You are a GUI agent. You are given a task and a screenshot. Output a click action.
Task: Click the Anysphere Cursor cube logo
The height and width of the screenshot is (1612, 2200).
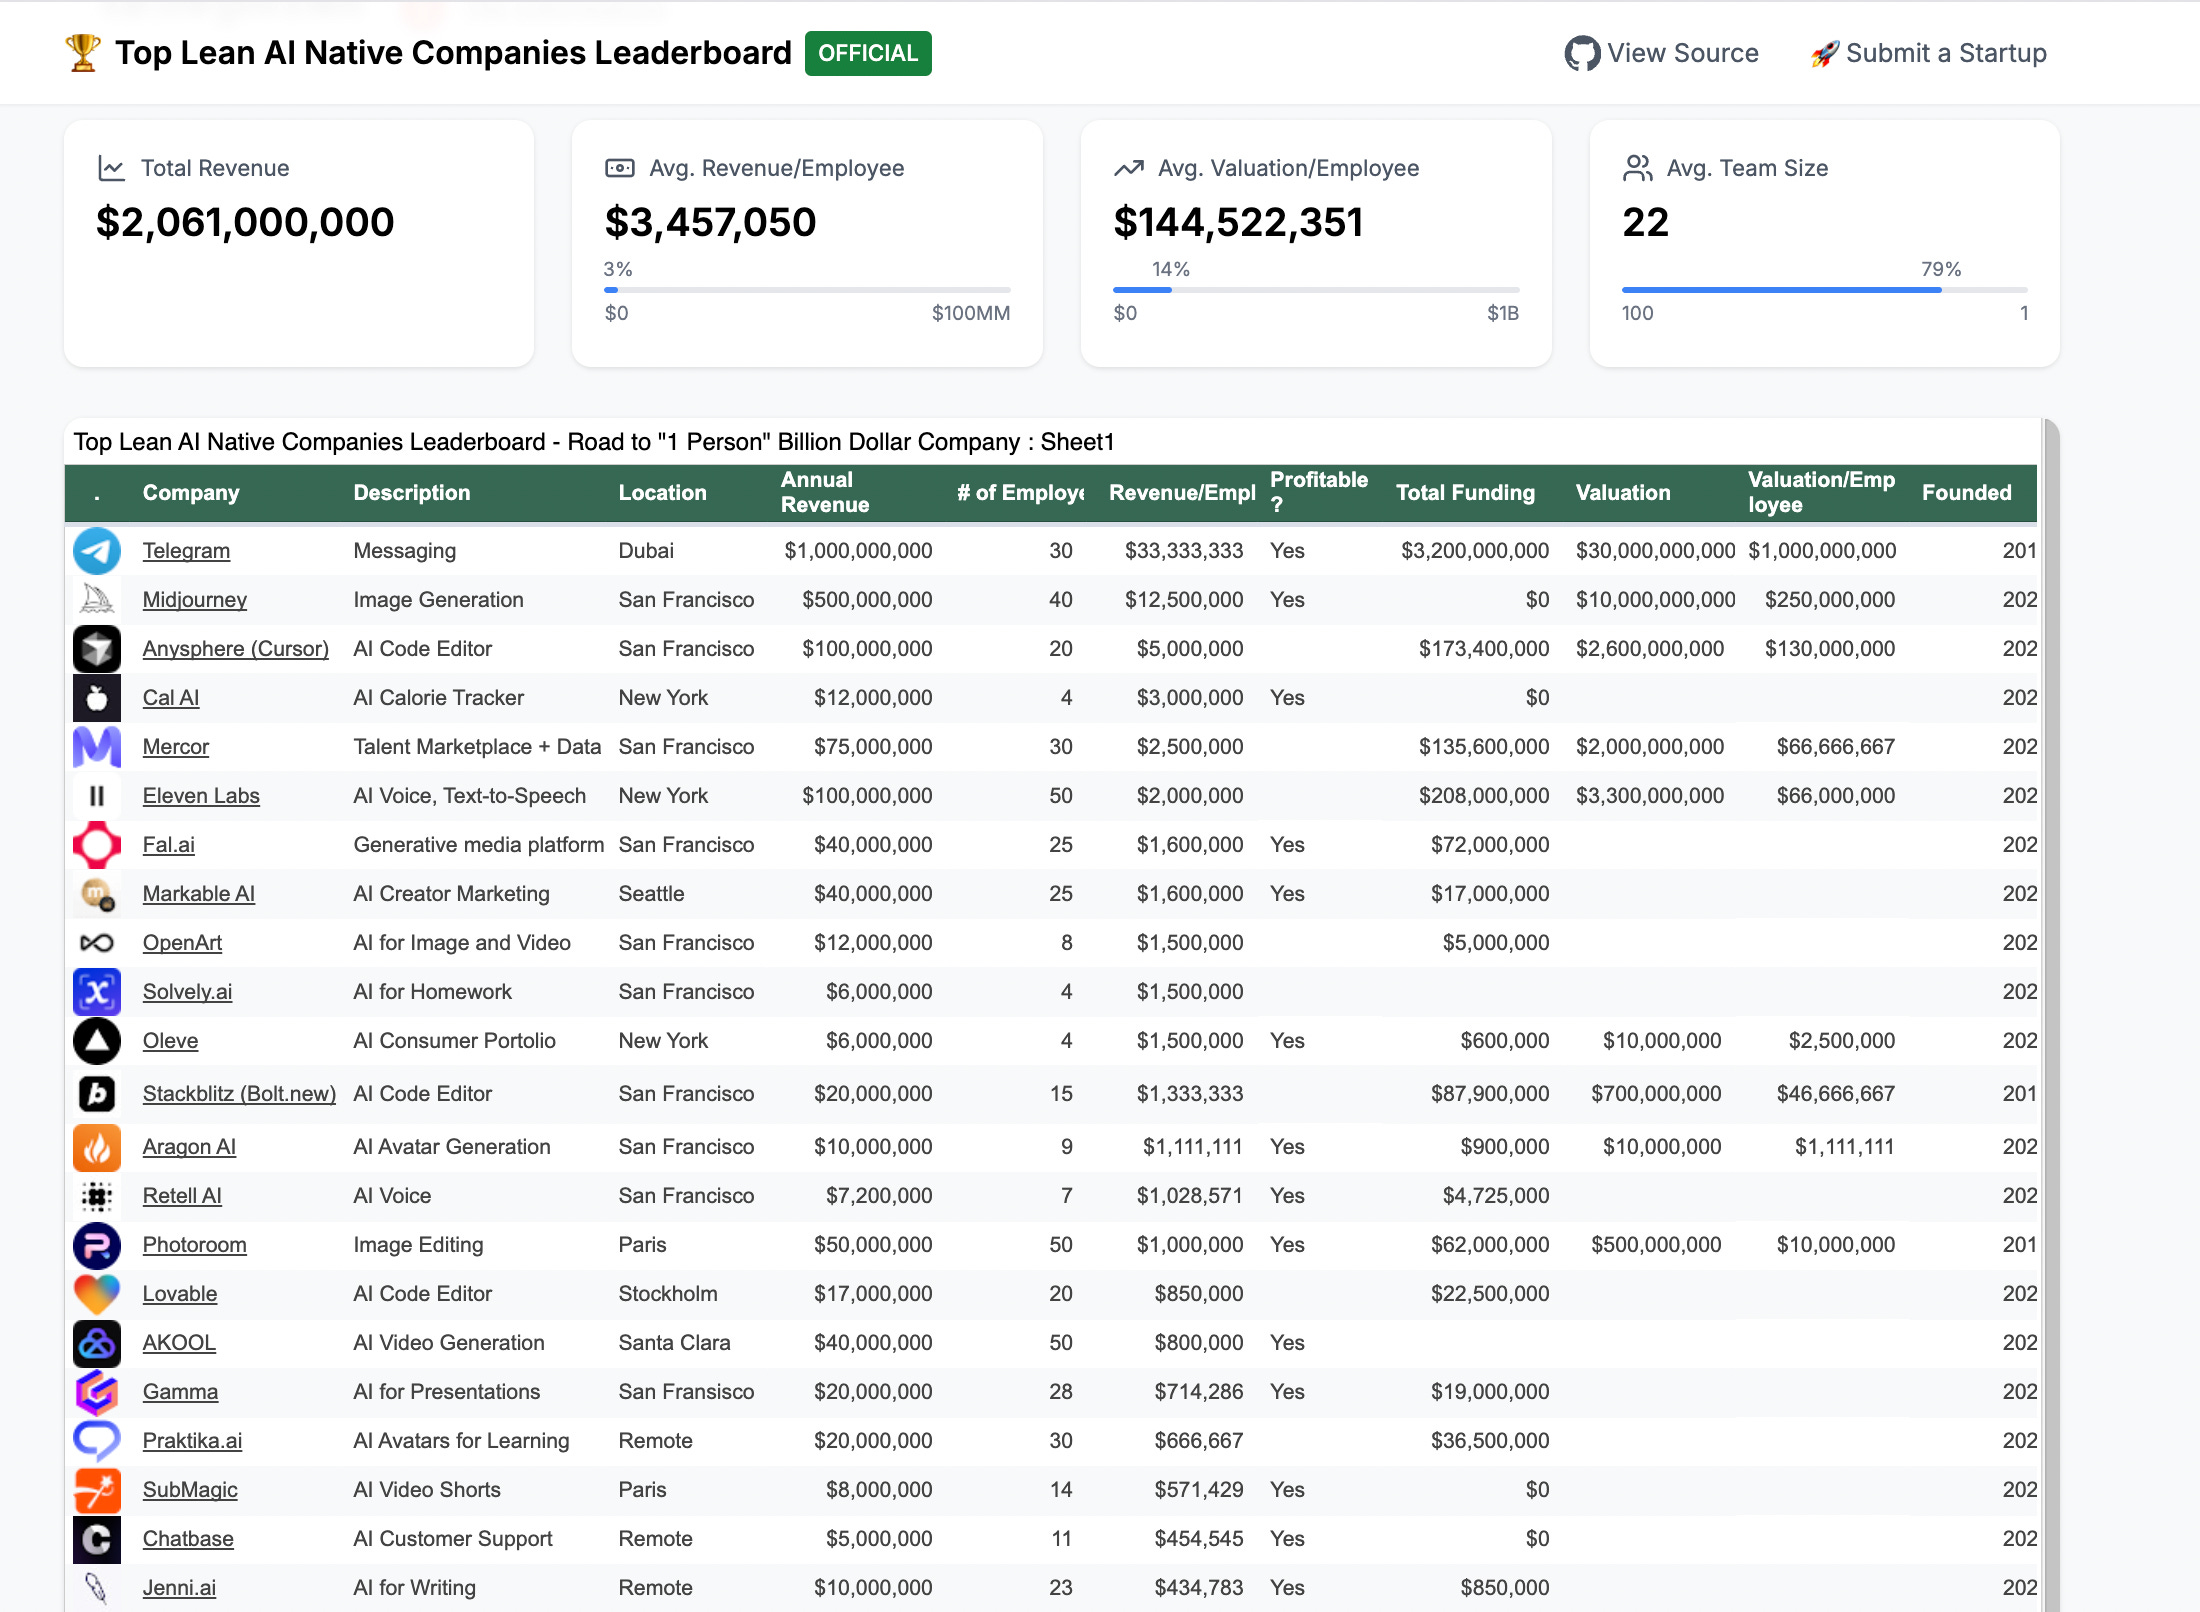tap(97, 649)
